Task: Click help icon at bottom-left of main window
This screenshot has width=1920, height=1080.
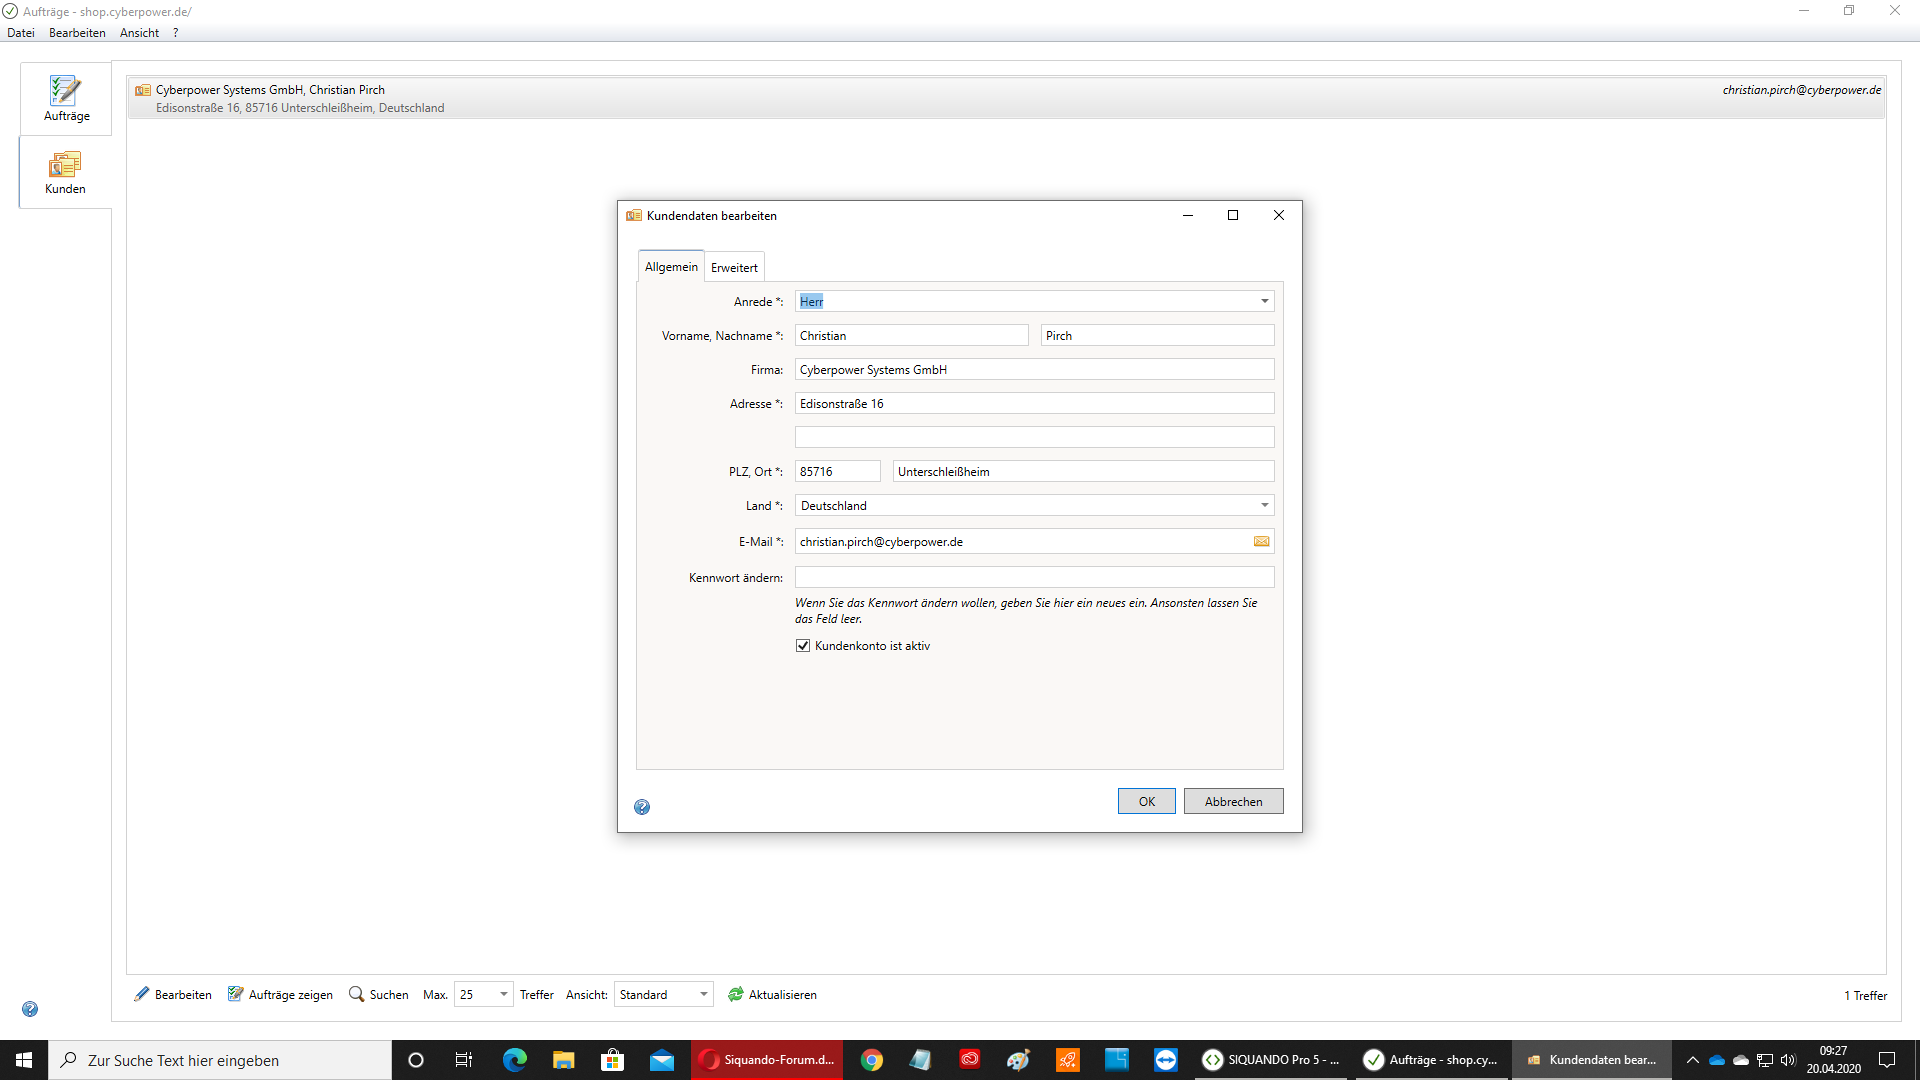Action: point(30,1009)
